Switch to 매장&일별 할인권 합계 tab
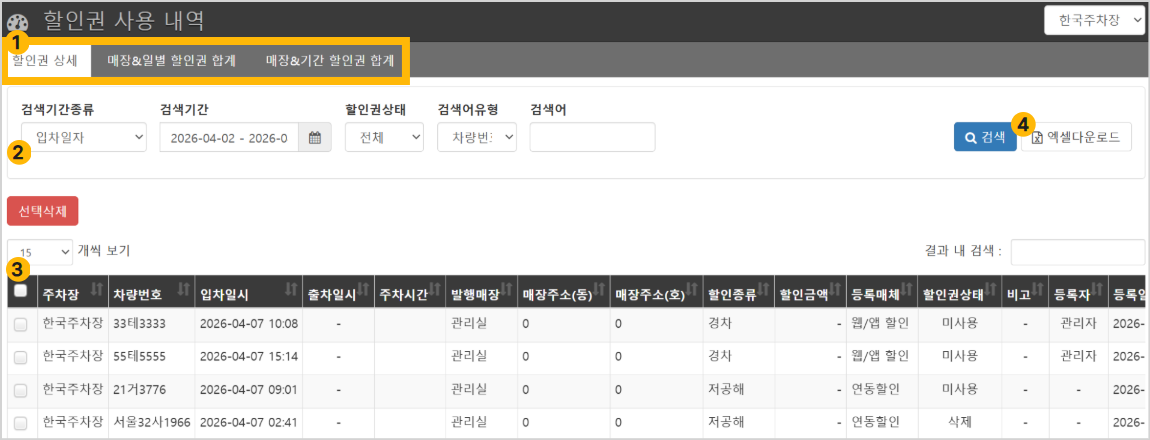The height and width of the screenshot is (440, 1150). click(x=171, y=60)
